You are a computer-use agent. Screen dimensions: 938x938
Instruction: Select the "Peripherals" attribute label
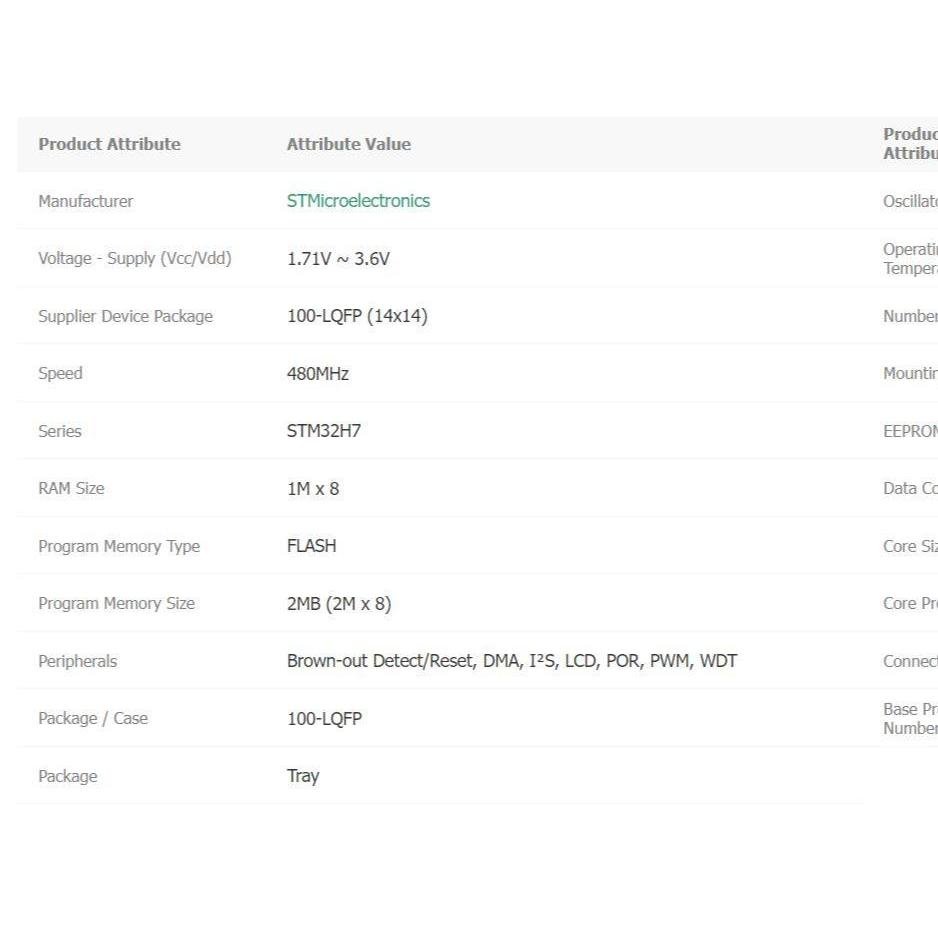tap(78, 661)
